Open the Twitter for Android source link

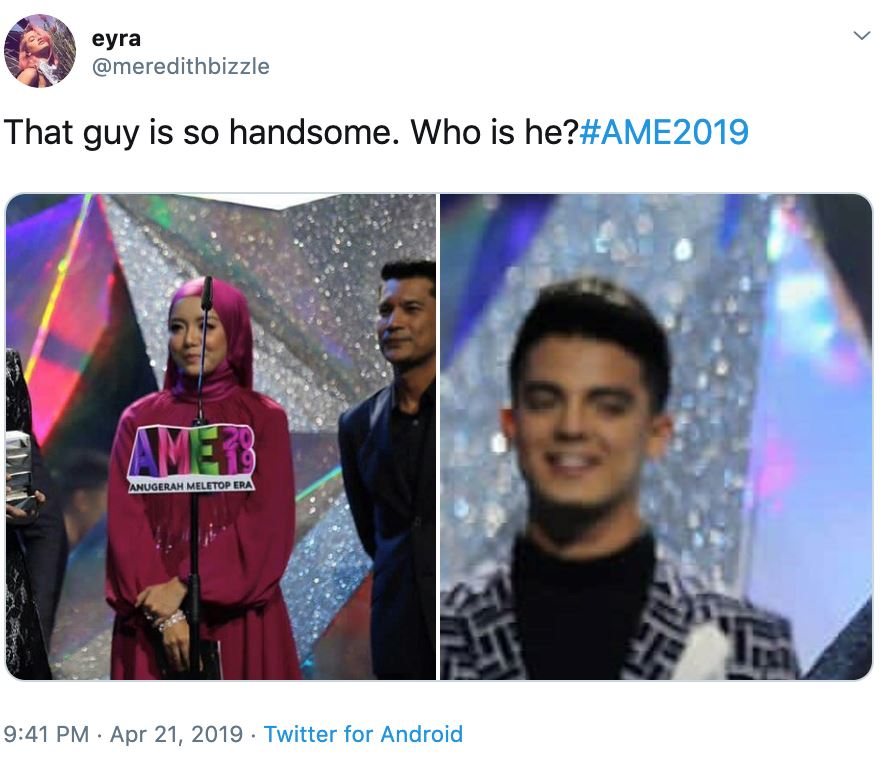coord(363,733)
